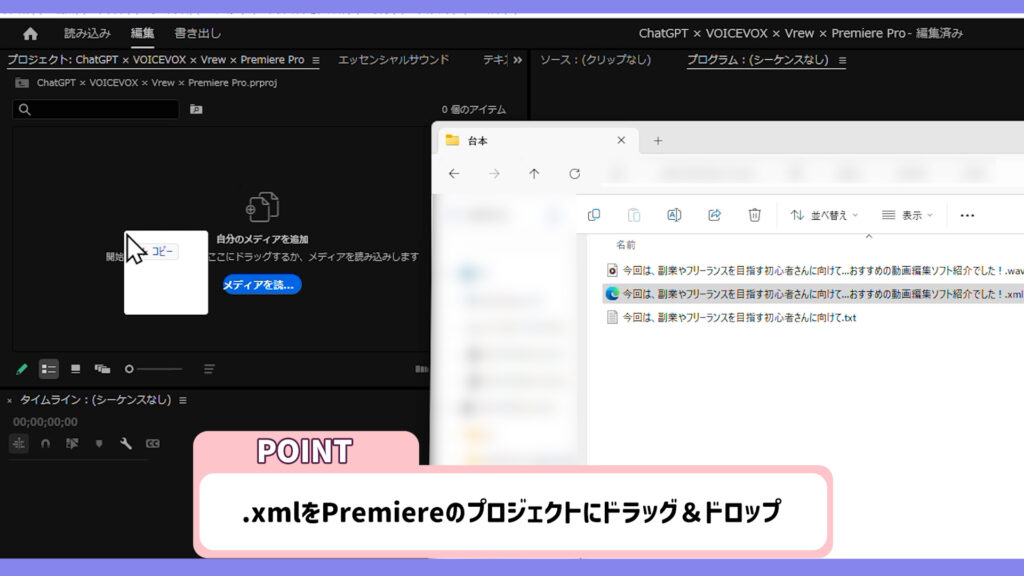Click the メディアを読... import button
1024x576 pixels.
coord(261,285)
